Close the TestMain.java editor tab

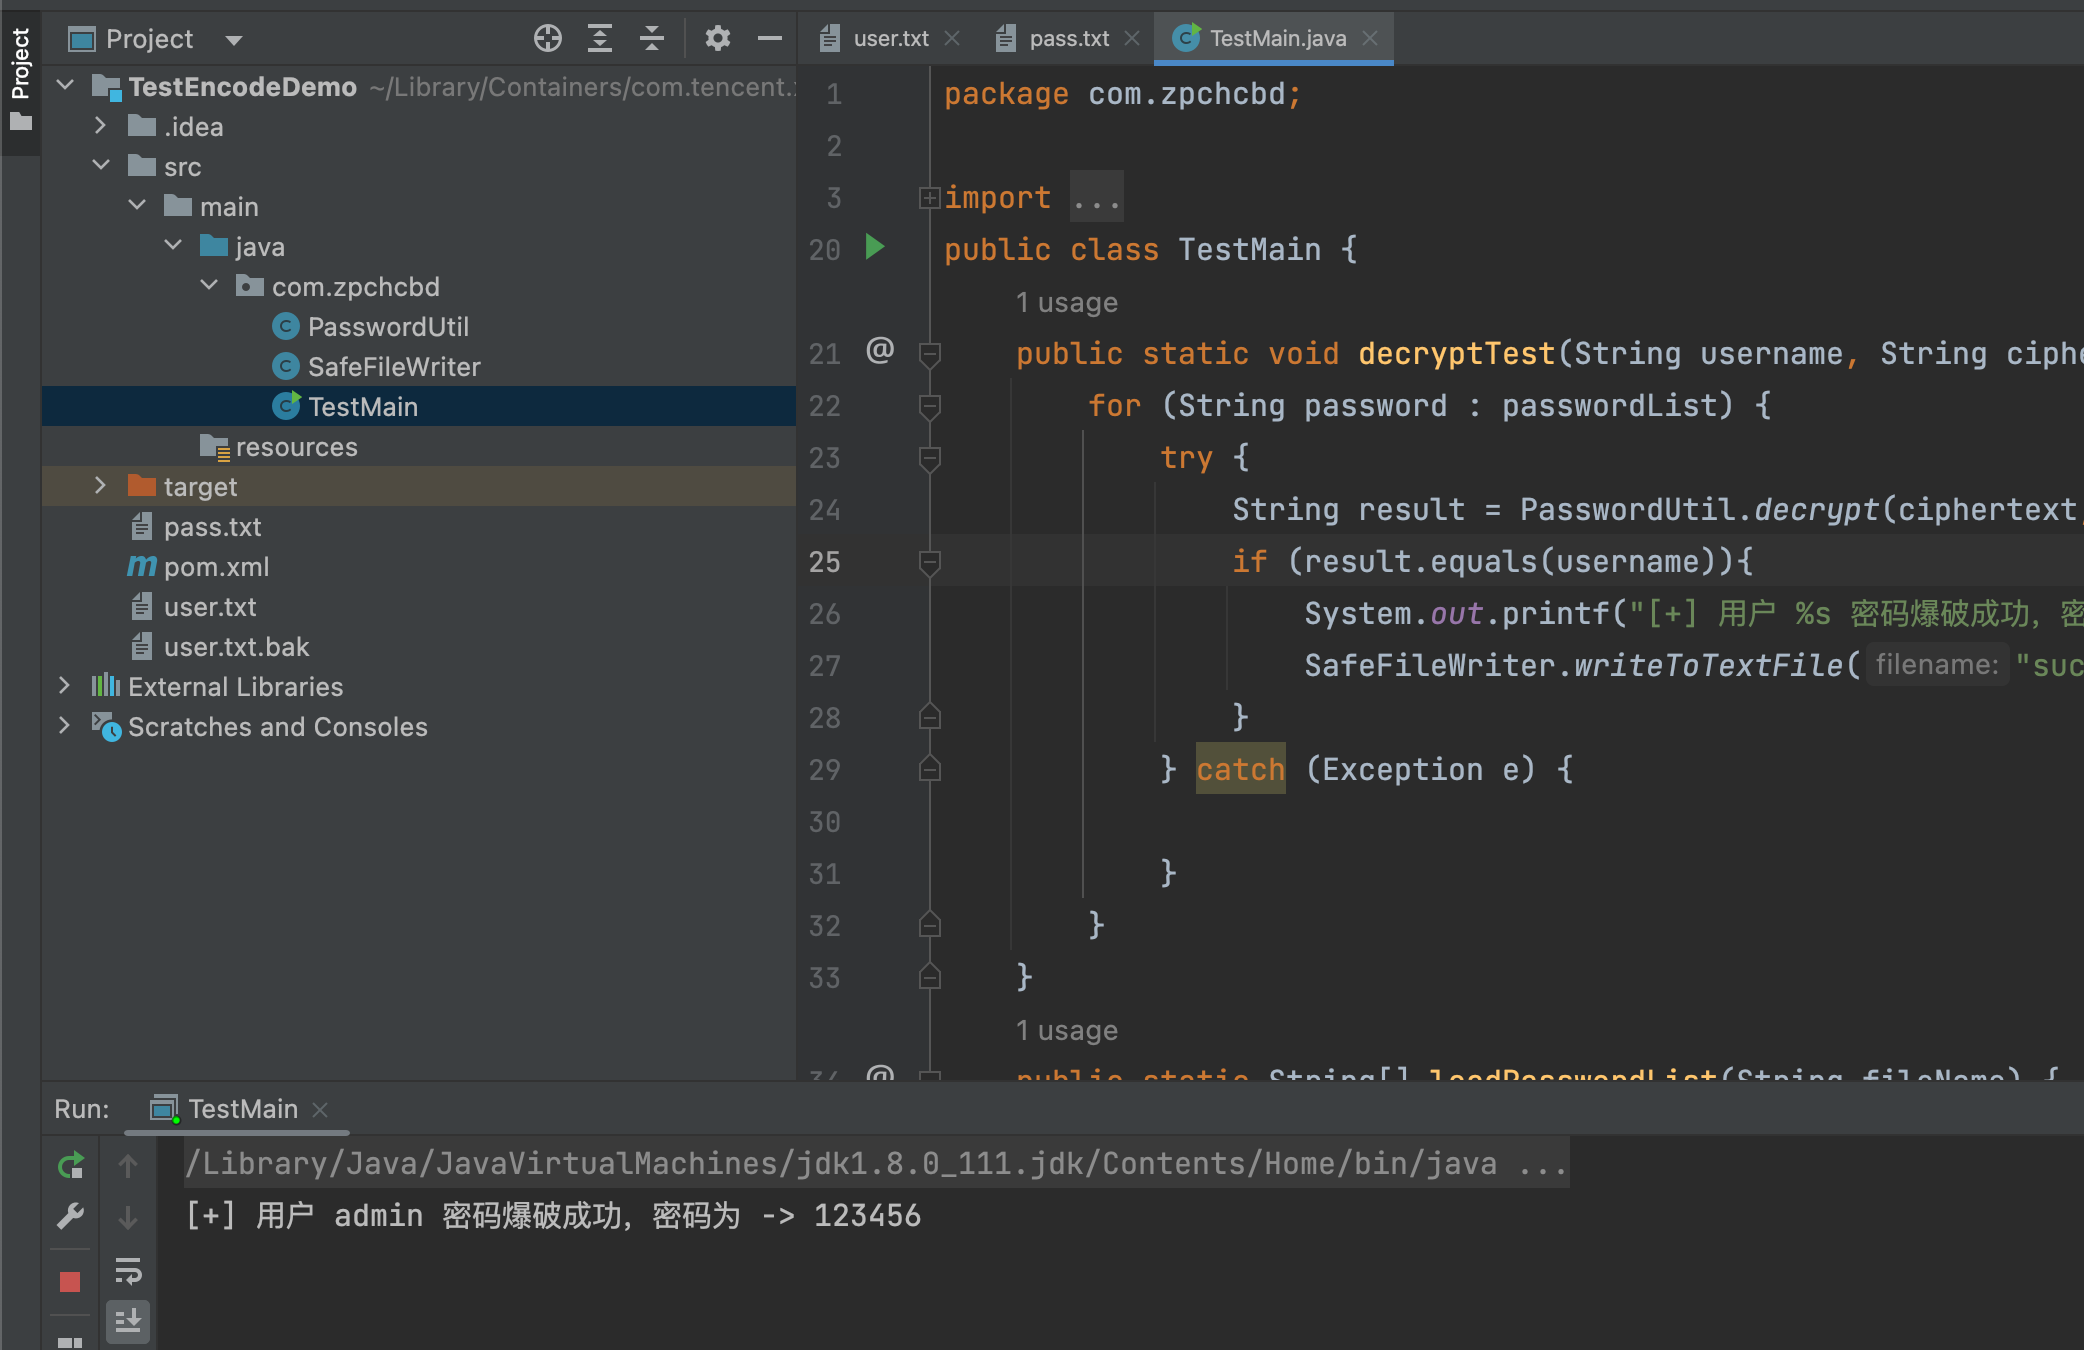click(1370, 38)
